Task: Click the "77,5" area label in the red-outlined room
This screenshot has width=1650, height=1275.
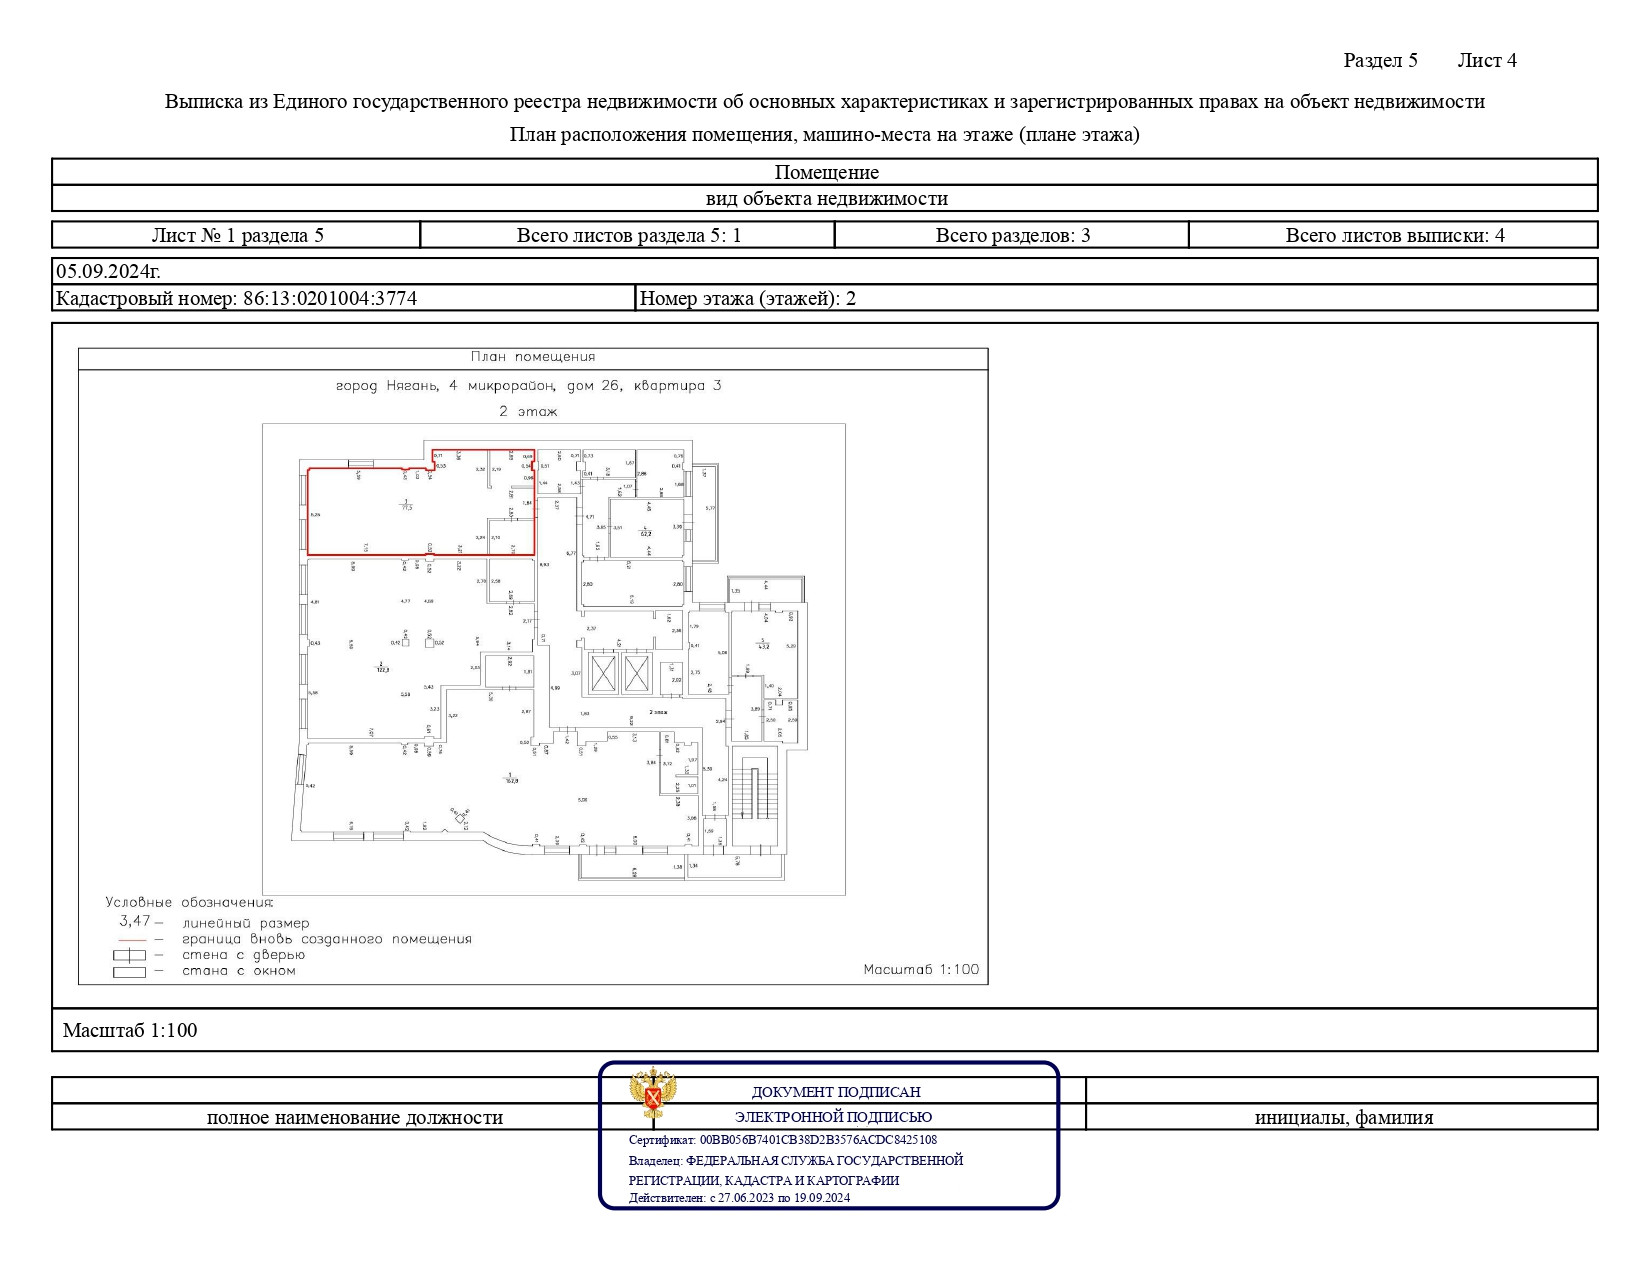Action: click(x=406, y=507)
